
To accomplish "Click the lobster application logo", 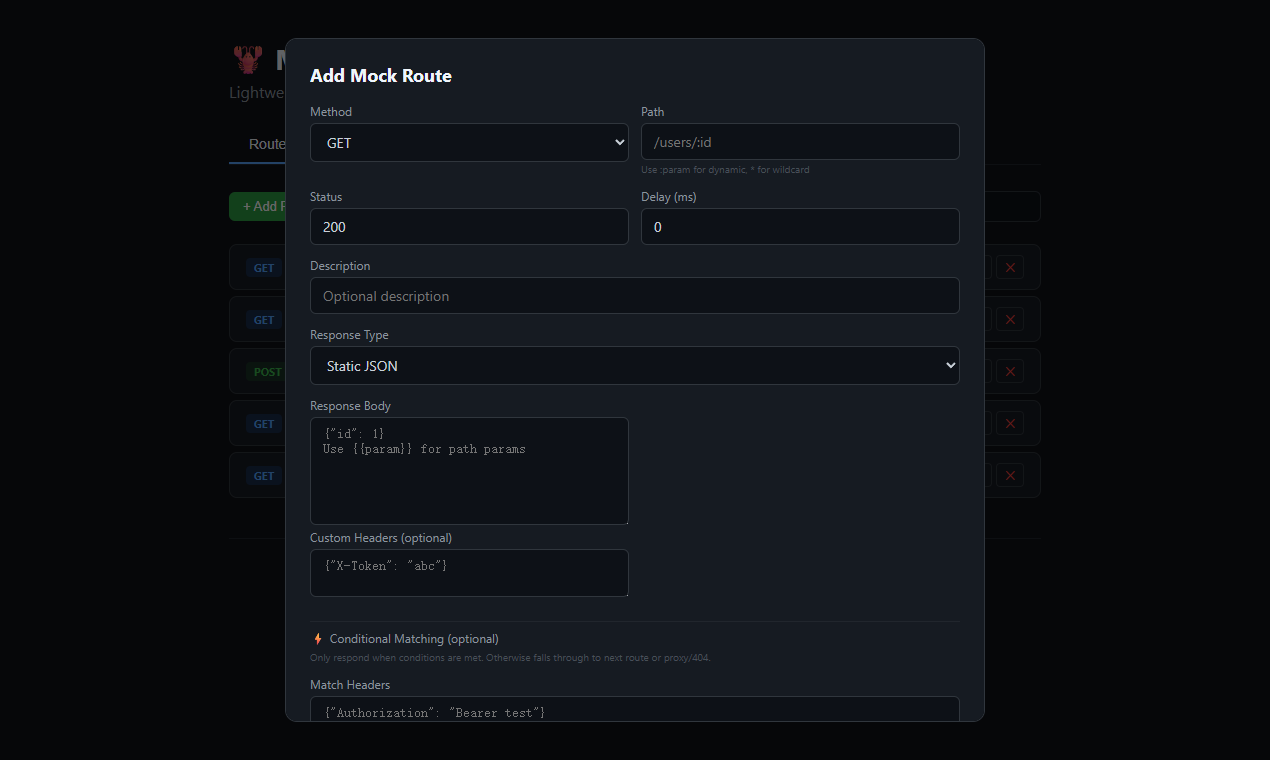I will tap(247, 58).
